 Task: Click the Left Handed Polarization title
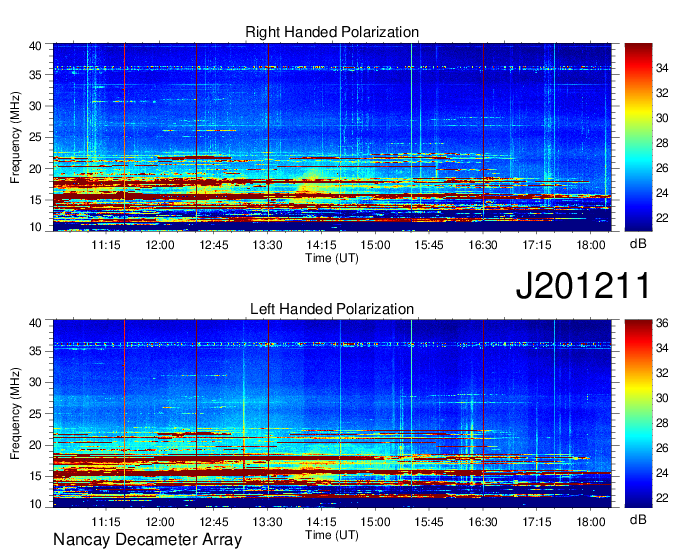click(332, 309)
